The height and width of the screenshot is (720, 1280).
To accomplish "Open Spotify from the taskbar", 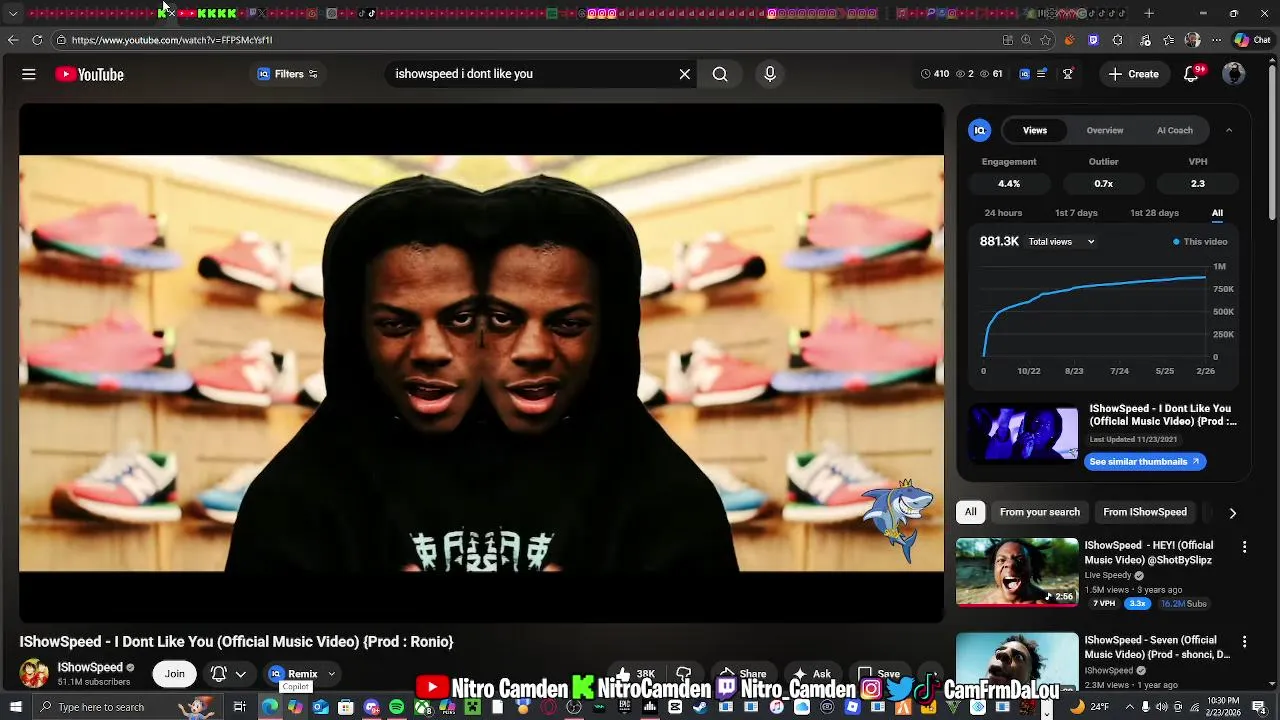I will pos(397,707).
